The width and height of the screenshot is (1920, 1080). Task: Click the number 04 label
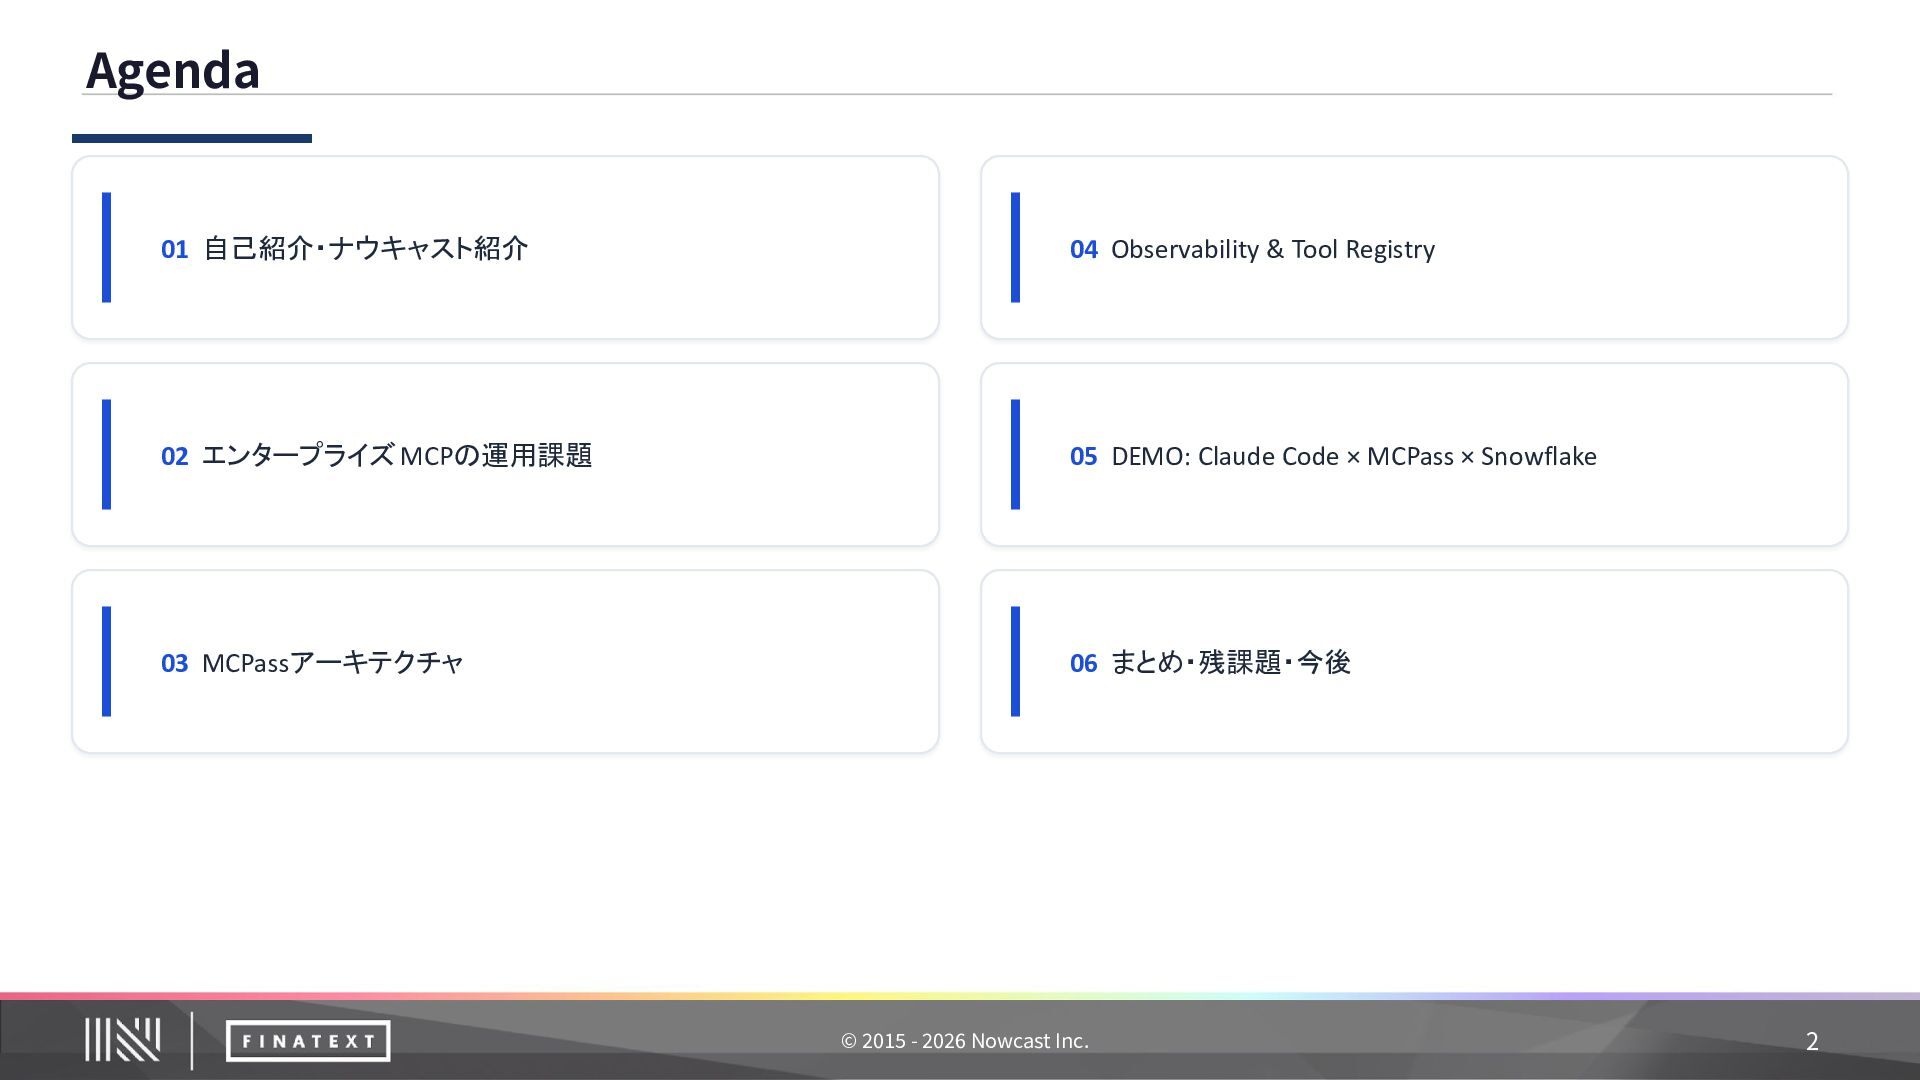point(1083,249)
